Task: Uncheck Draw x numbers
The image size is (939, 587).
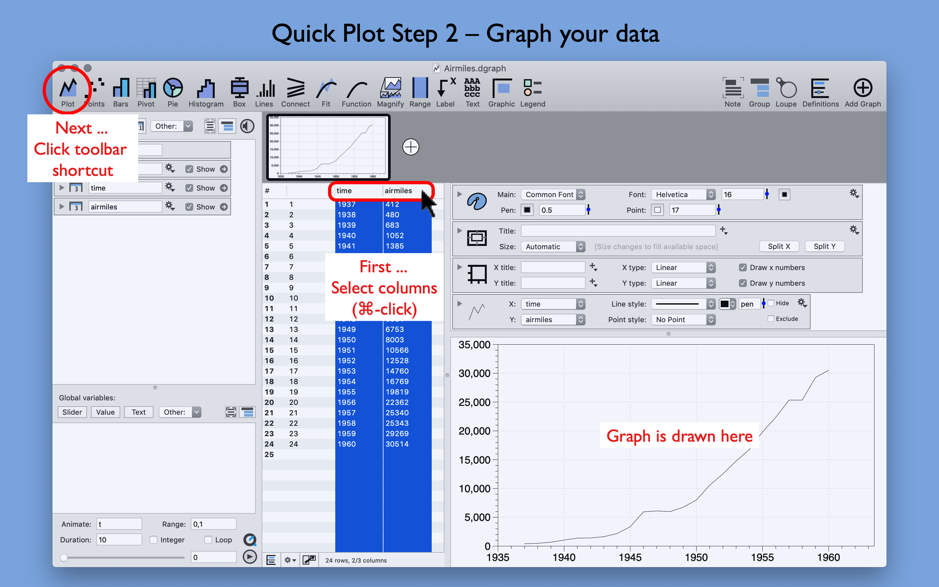Action: 742,267
